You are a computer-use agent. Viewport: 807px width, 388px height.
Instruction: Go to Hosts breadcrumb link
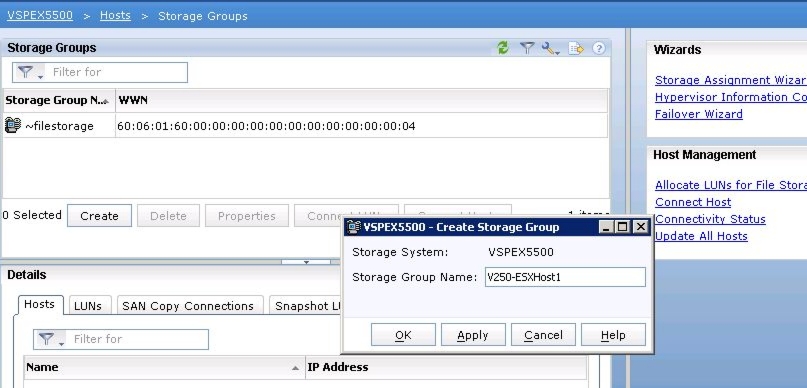click(x=115, y=15)
